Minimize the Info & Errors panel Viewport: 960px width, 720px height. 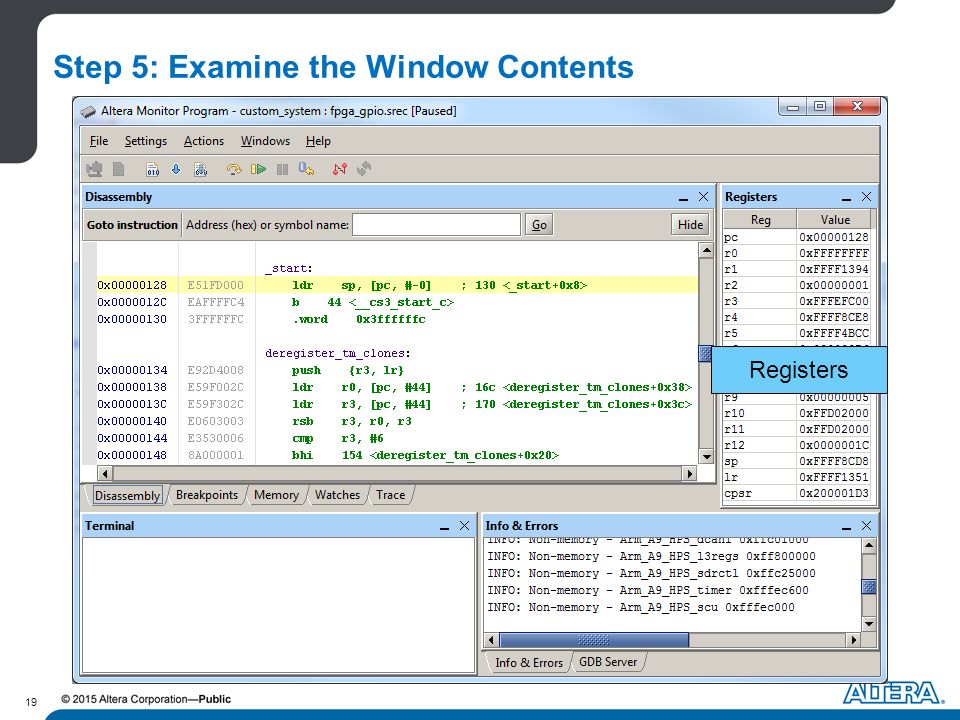coord(846,527)
